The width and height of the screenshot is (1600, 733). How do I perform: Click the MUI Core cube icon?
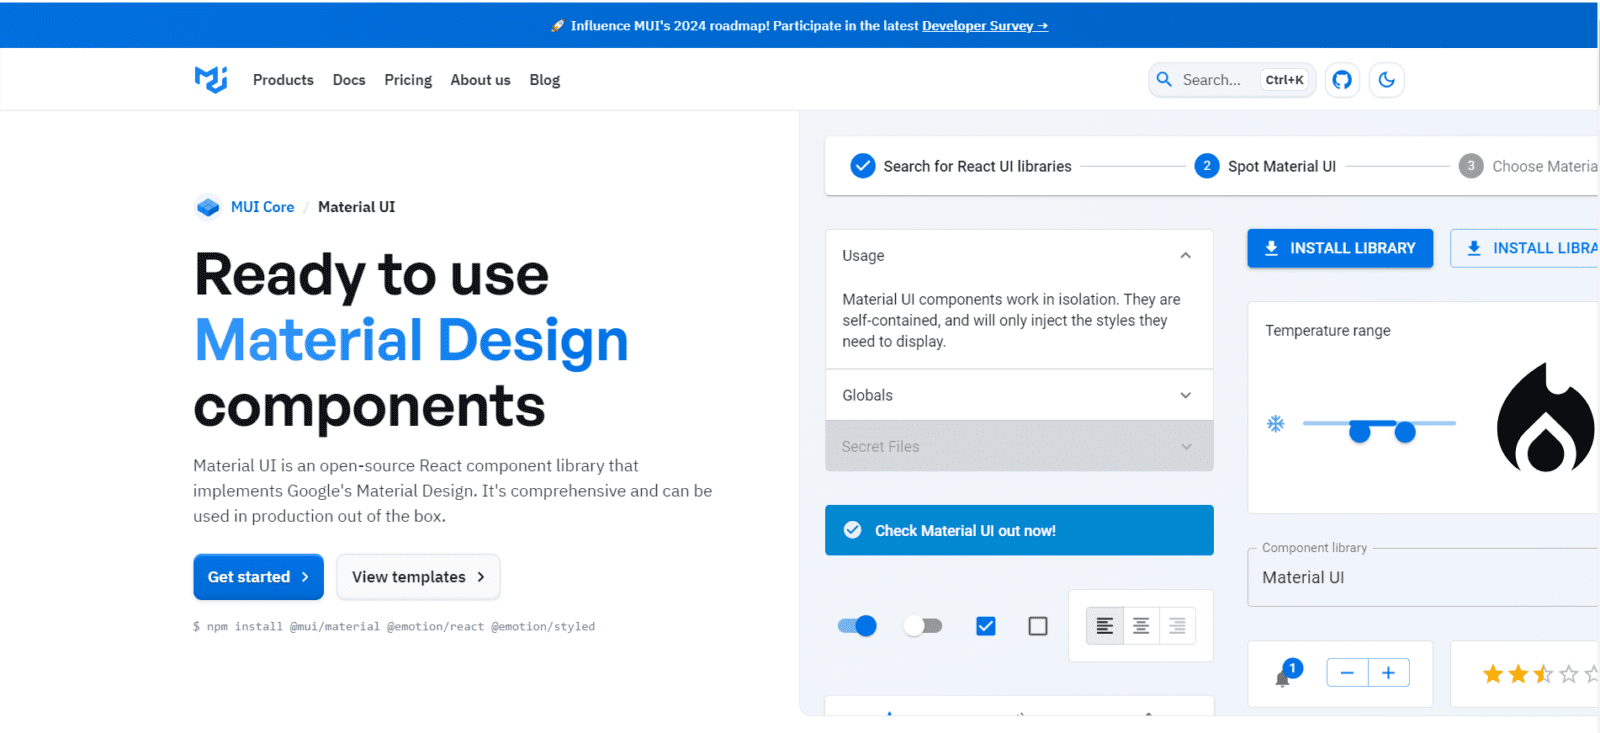(x=208, y=207)
